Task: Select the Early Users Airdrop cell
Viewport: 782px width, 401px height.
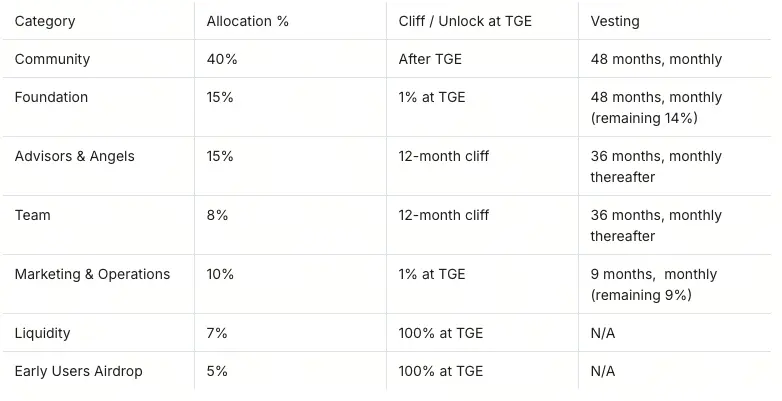Action: coord(78,371)
